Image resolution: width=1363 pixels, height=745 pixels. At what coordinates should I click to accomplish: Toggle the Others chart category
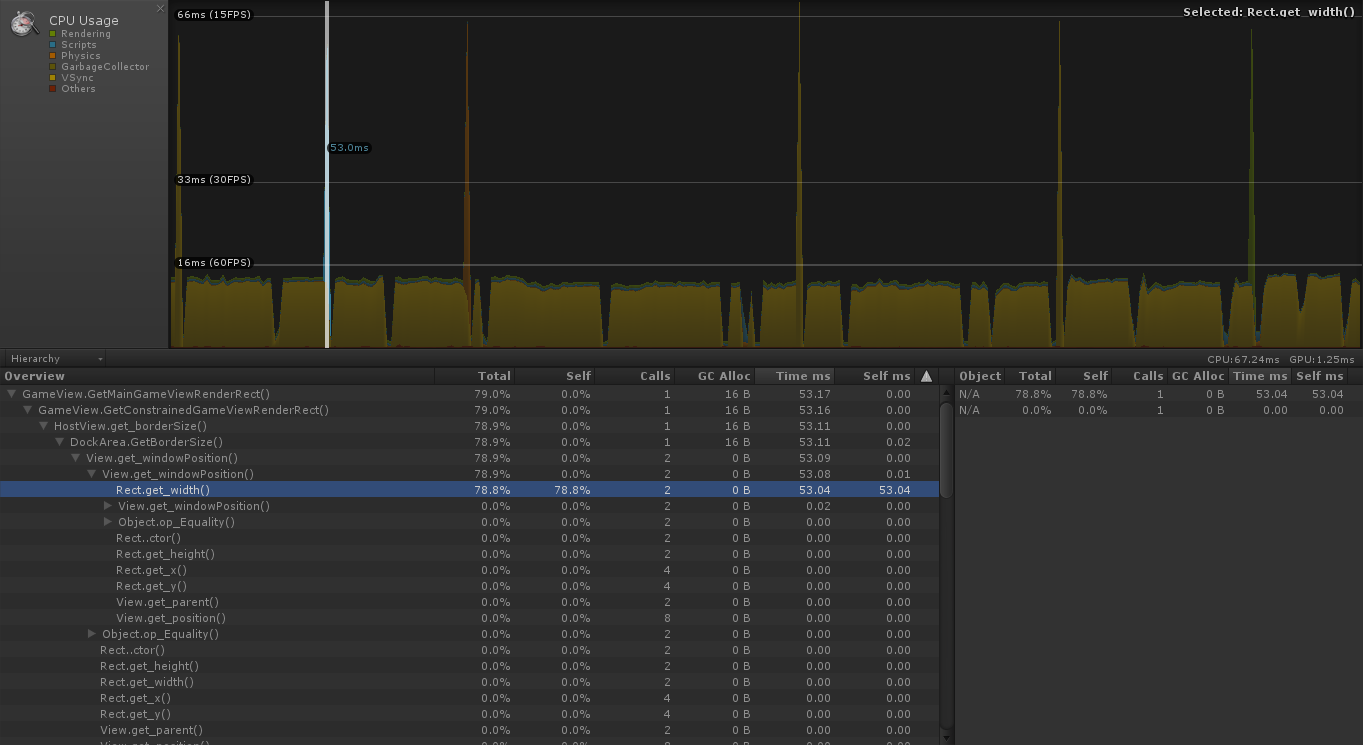tap(52, 89)
